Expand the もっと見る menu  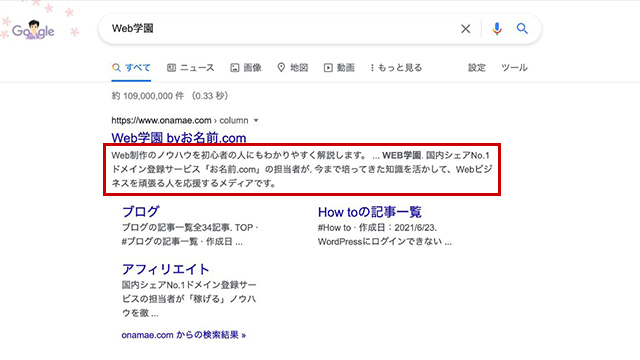pyautogui.click(x=396, y=68)
